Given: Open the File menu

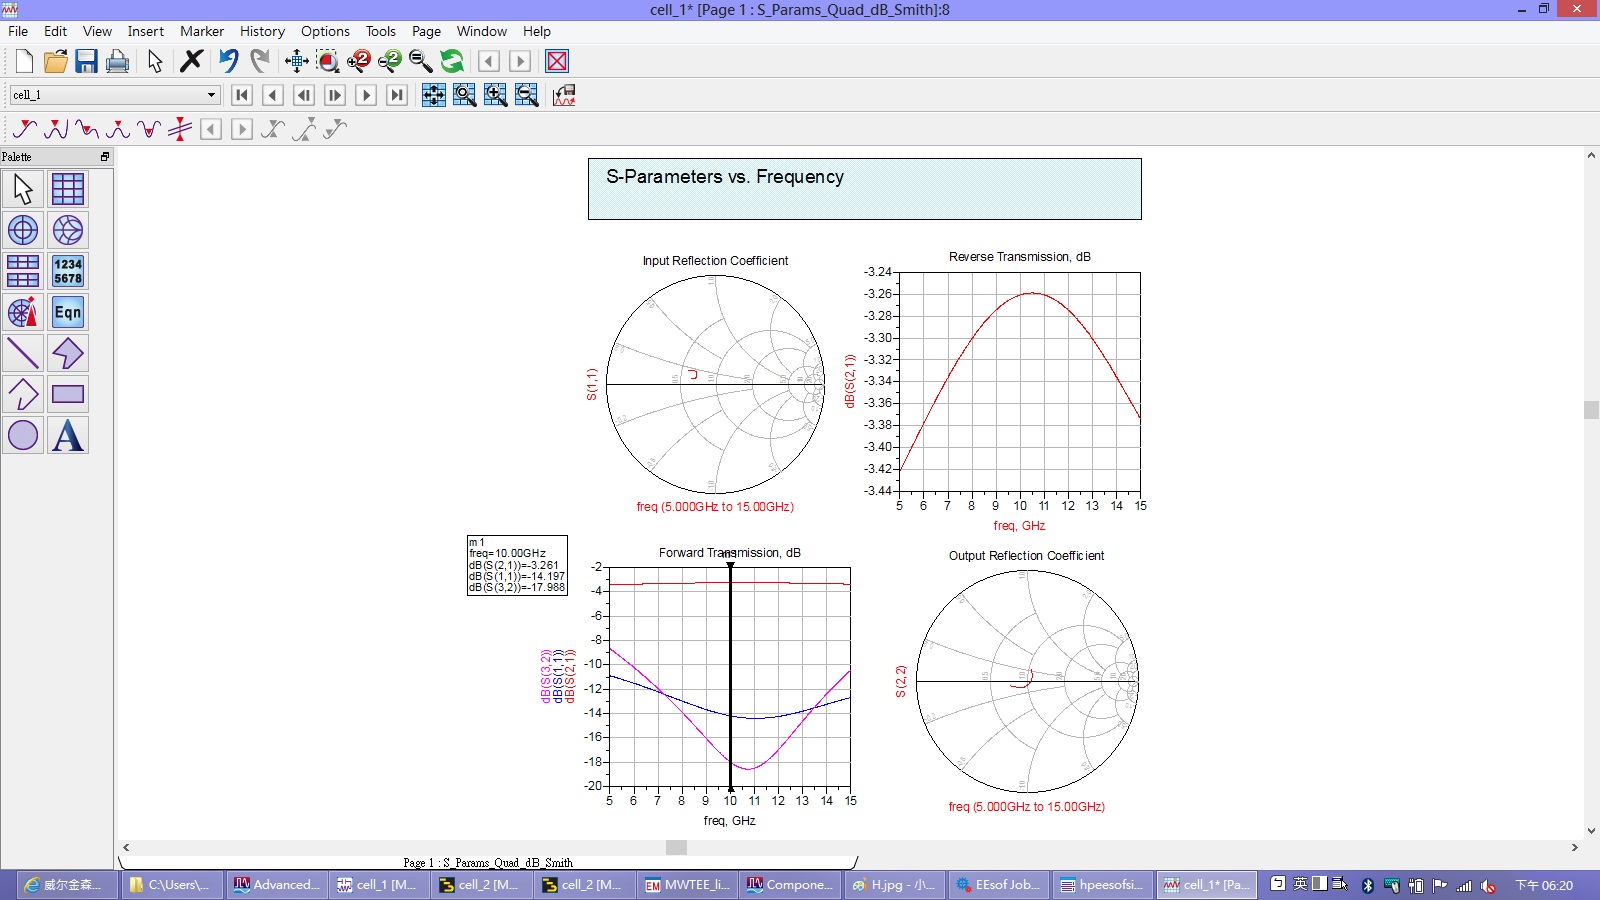Looking at the screenshot, I should [x=18, y=31].
